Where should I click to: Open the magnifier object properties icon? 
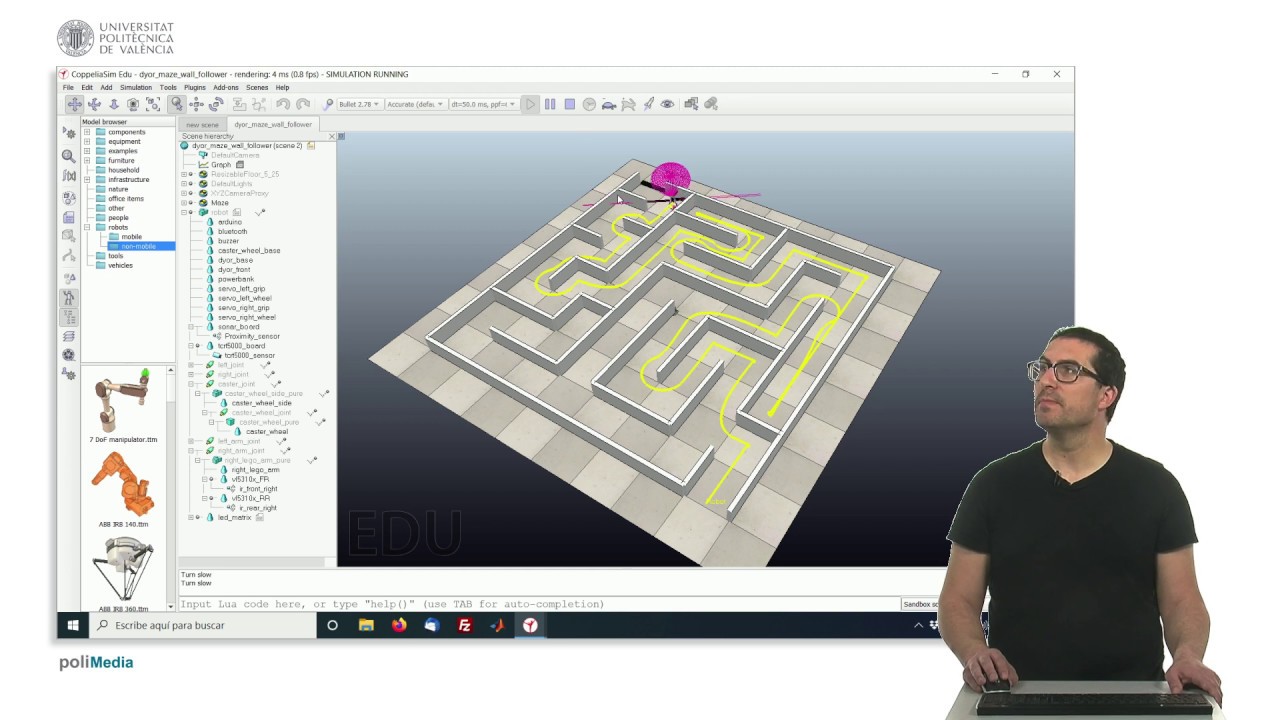69,156
